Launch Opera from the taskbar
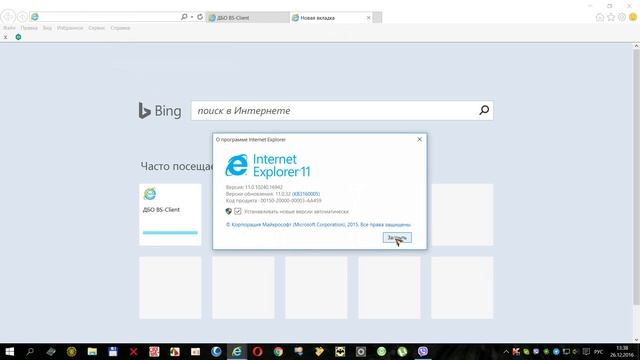 tap(258, 351)
